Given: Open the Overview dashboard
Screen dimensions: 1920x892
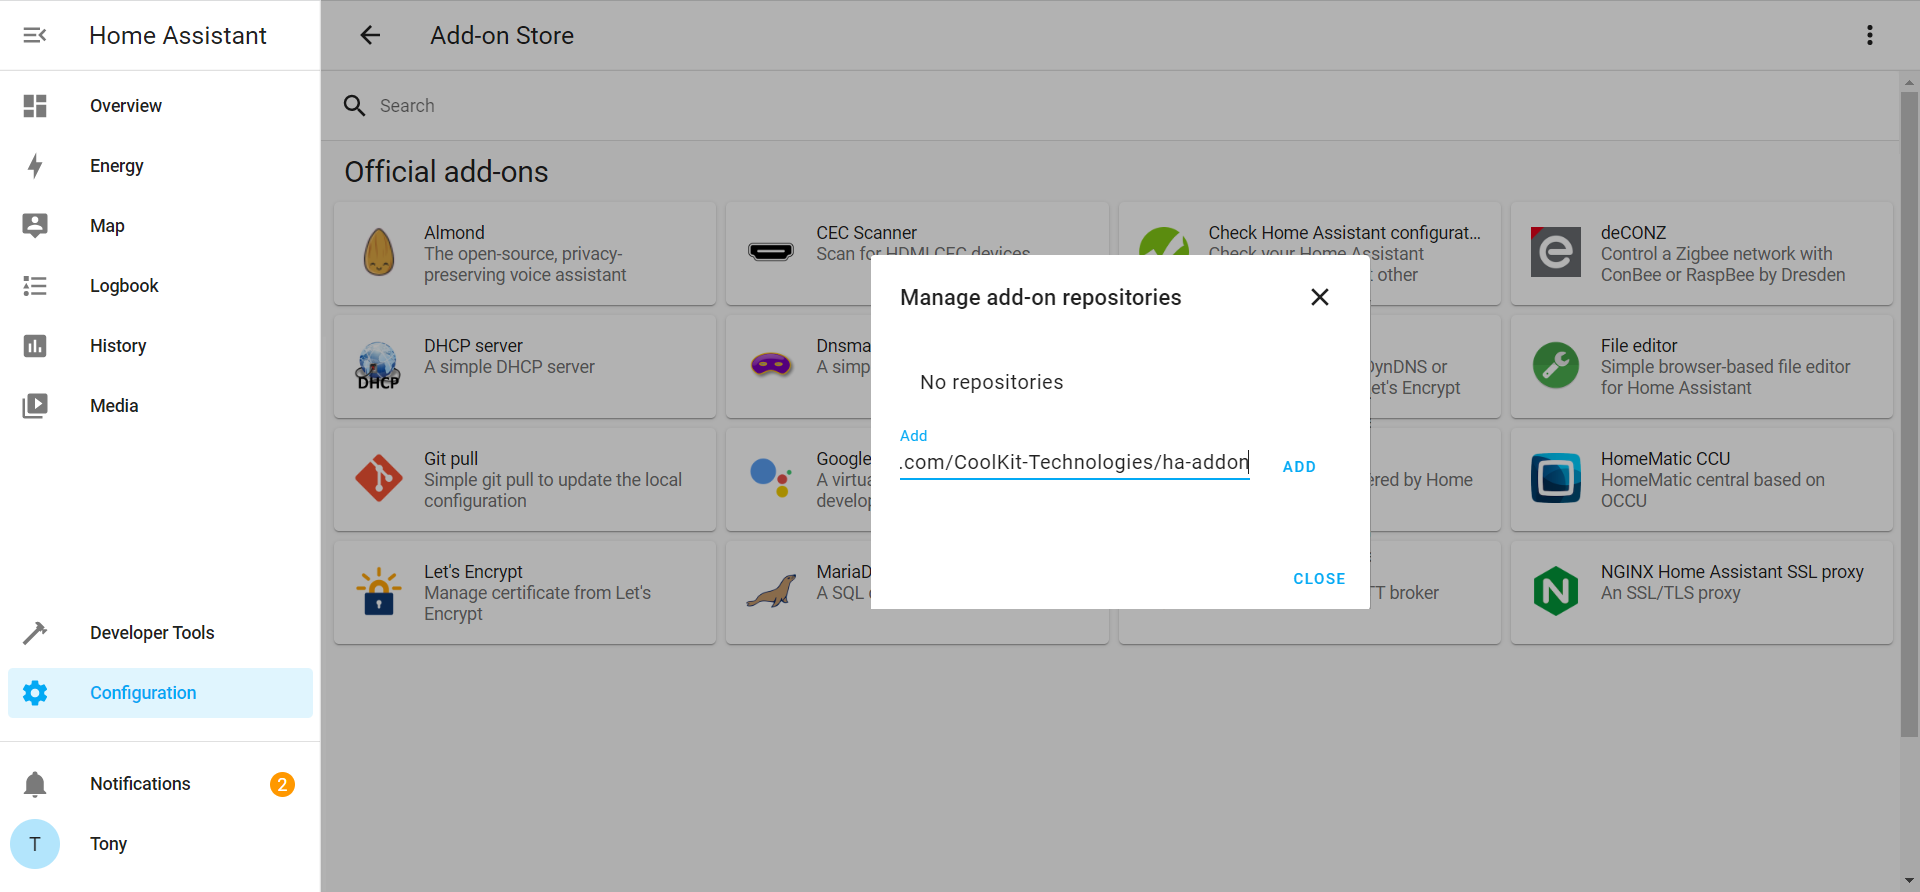Looking at the screenshot, I should pos(160,106).
